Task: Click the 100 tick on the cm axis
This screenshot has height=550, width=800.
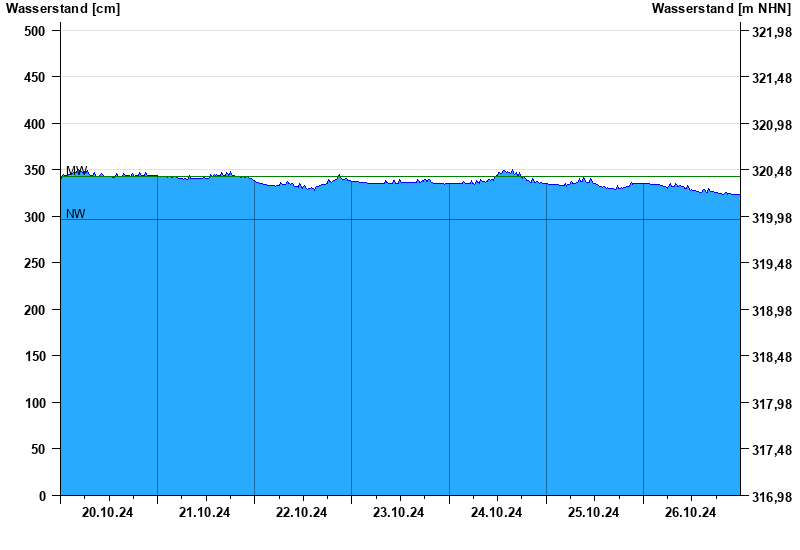Action: 35,403
